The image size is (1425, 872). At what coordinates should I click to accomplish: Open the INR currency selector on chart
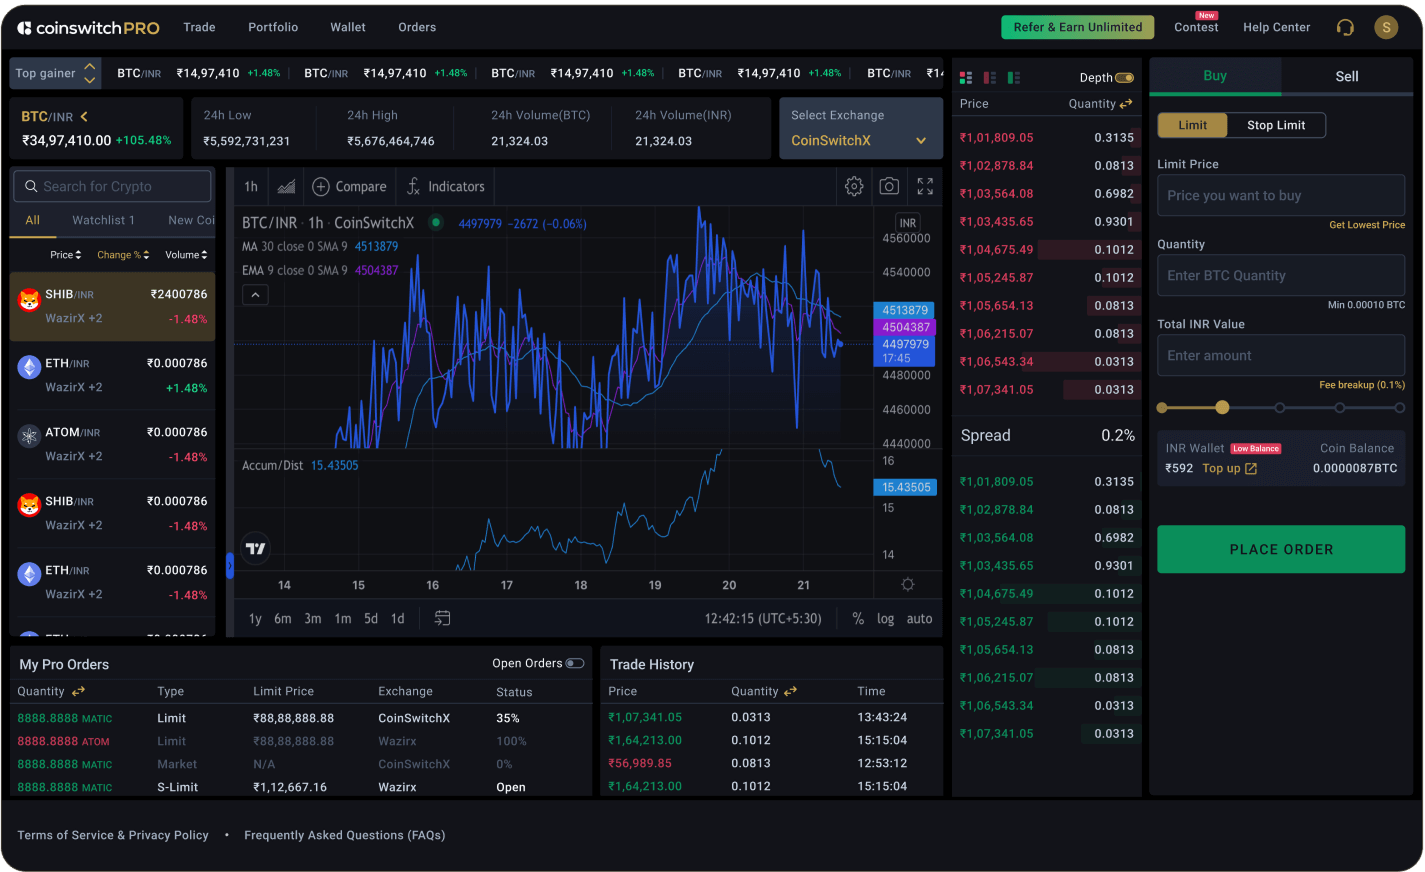[908, 223]
